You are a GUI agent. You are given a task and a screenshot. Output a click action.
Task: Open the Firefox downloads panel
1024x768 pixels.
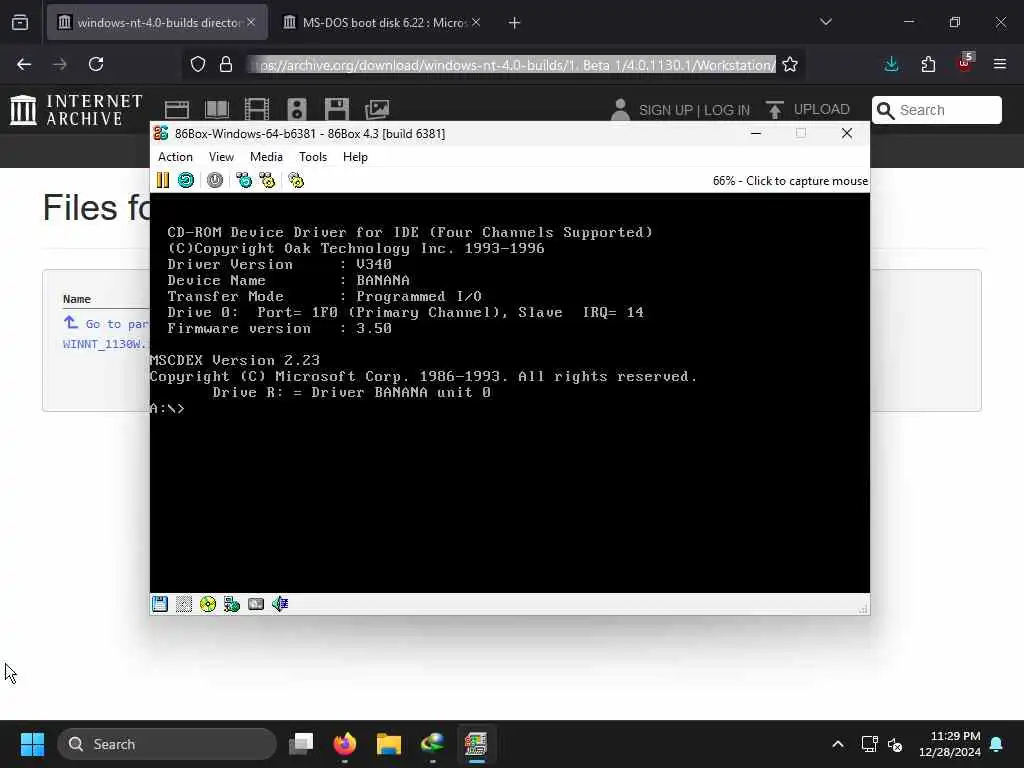[891, 64]
